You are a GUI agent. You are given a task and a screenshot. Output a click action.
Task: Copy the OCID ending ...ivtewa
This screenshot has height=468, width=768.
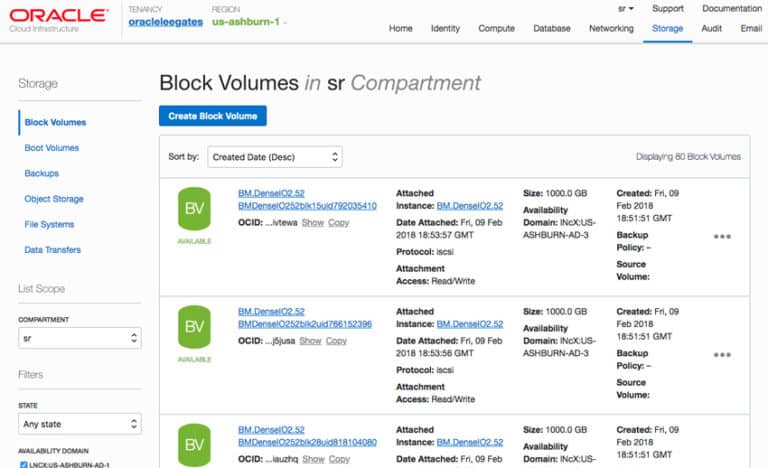(x=338, y=222)
